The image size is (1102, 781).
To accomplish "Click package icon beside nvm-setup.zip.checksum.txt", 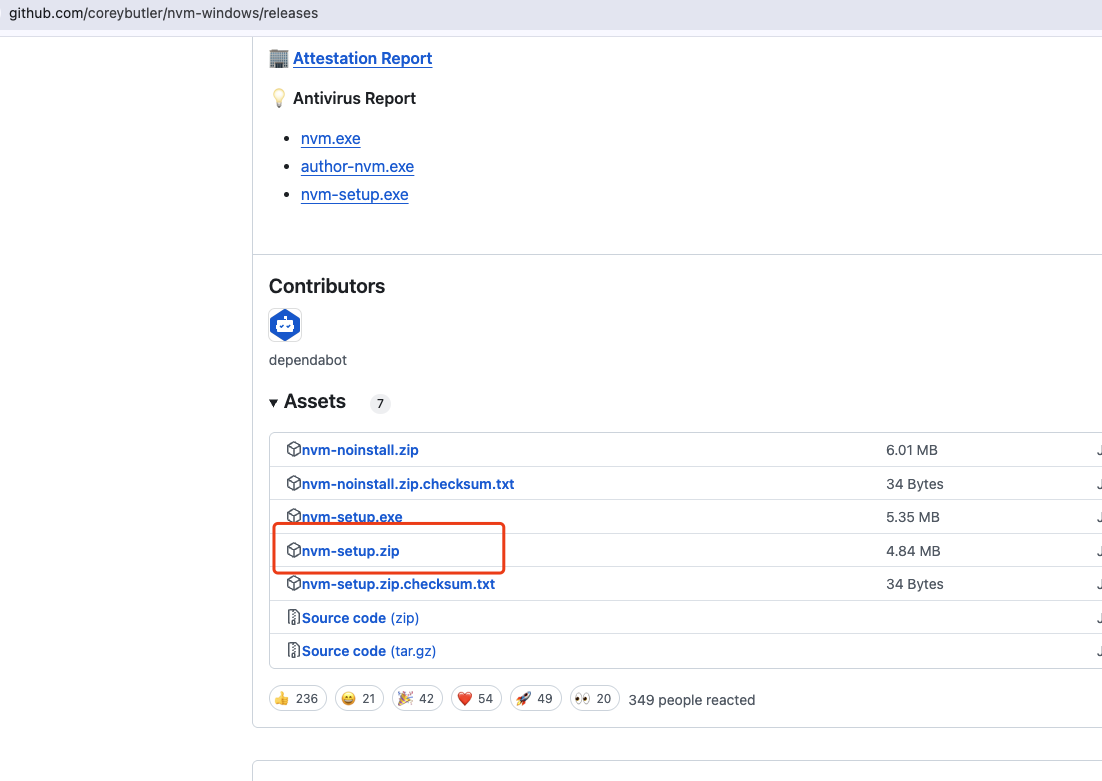I will point(294,583).
